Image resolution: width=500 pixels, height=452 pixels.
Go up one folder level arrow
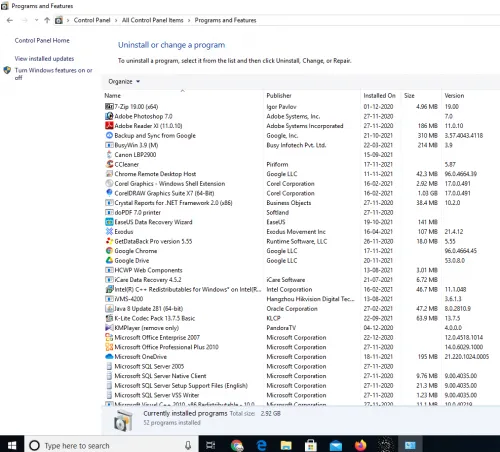pos(47,20)
